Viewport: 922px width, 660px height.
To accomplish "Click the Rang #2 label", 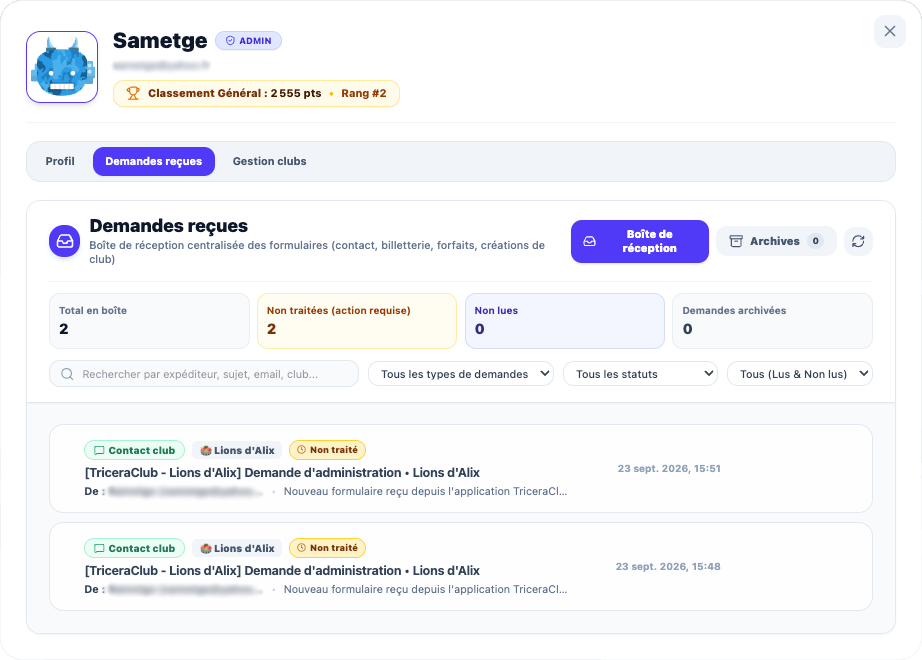I will pos(364,94).
